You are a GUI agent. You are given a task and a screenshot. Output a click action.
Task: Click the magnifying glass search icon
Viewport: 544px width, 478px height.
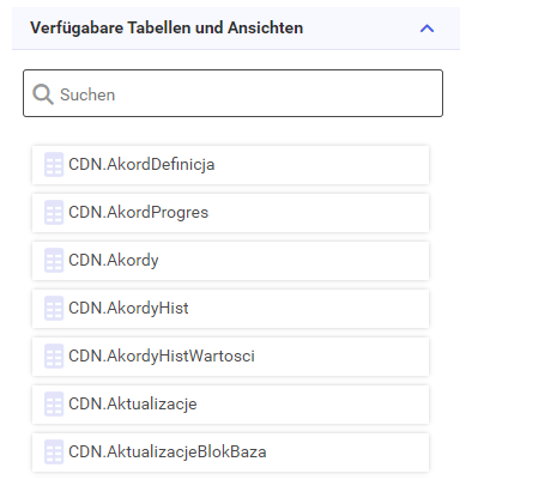pos(43,94)
